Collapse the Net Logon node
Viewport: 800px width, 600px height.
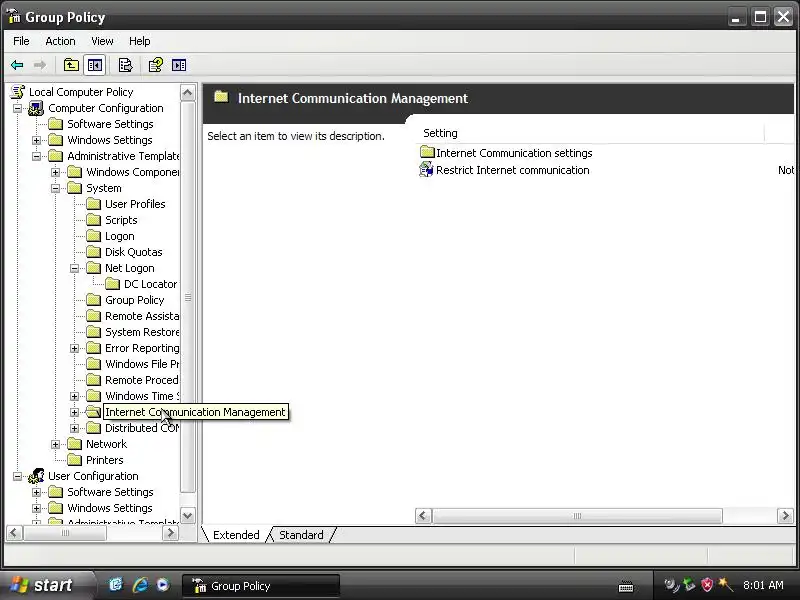tap(74, 268)
